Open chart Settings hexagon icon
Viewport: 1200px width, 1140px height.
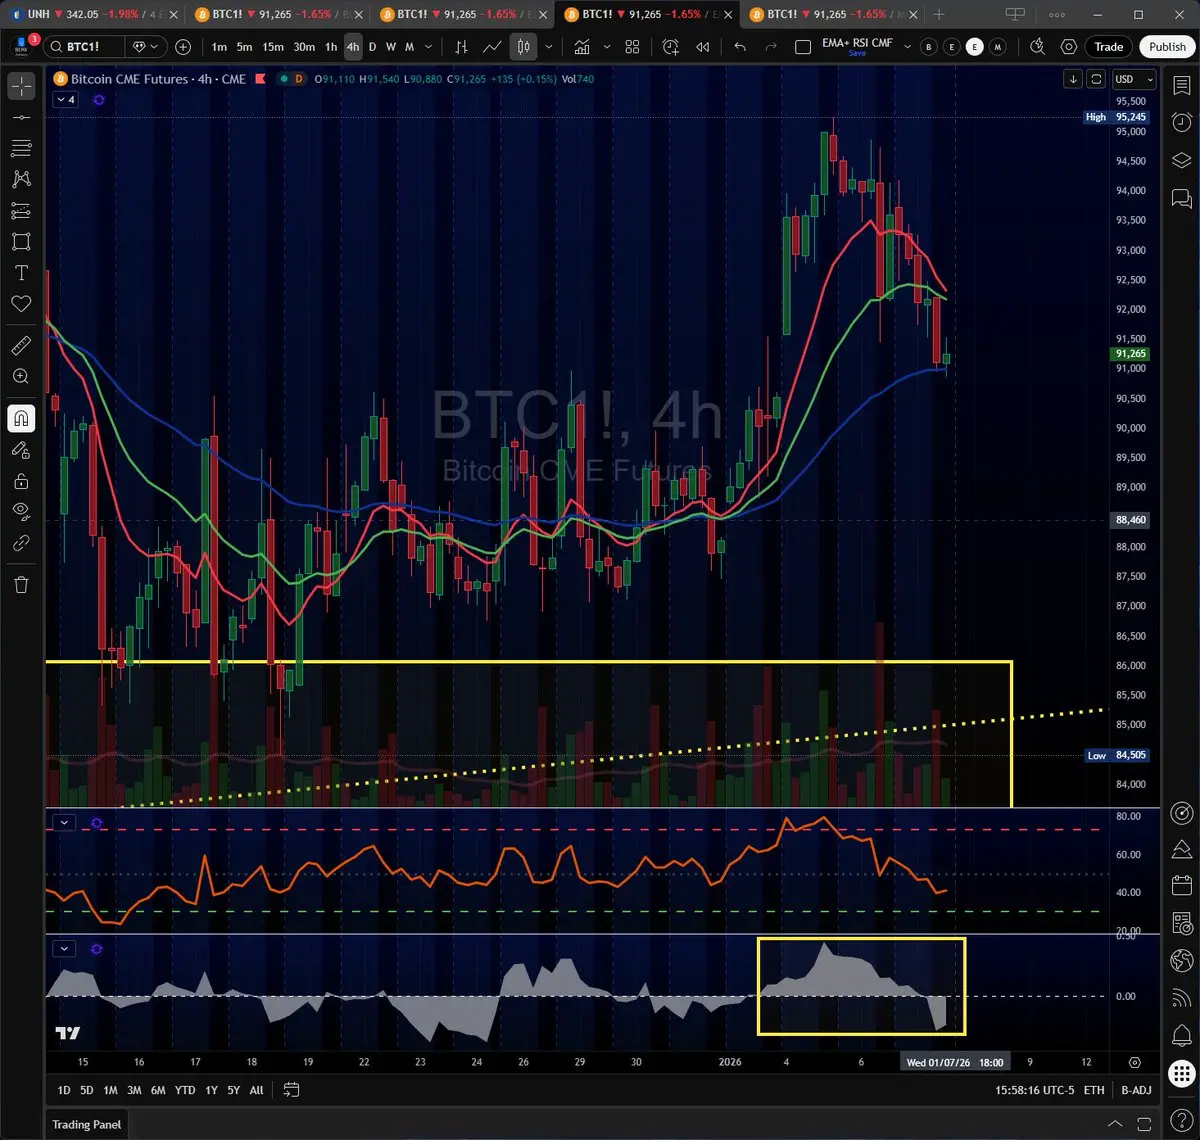1069,47
